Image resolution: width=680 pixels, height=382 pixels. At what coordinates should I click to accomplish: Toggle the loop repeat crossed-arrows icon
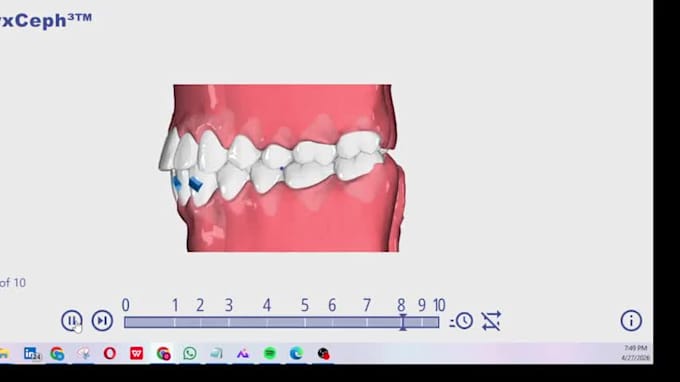coord(491,321)
